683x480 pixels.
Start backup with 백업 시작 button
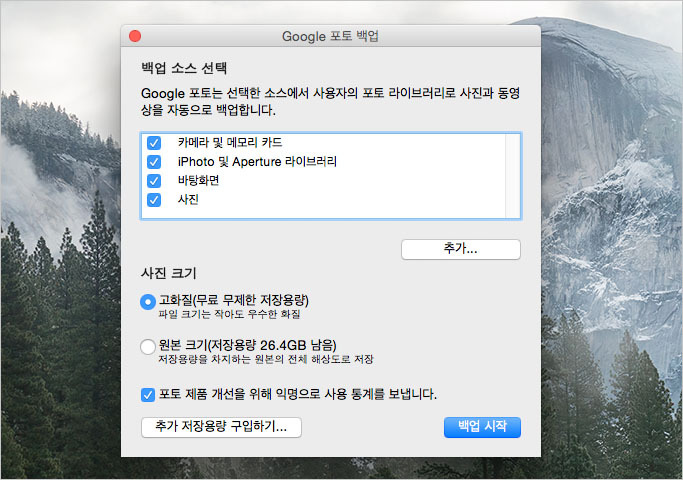[x=482, y=427]
